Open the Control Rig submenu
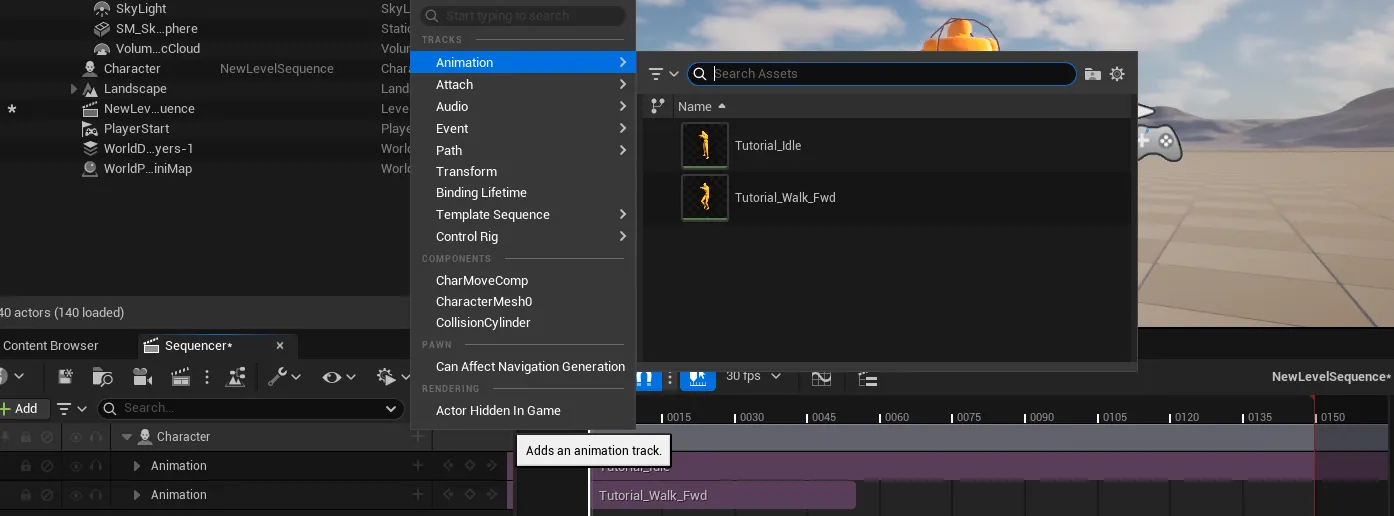This screenshot has width=1394, height=516. [x=523, y=236]
